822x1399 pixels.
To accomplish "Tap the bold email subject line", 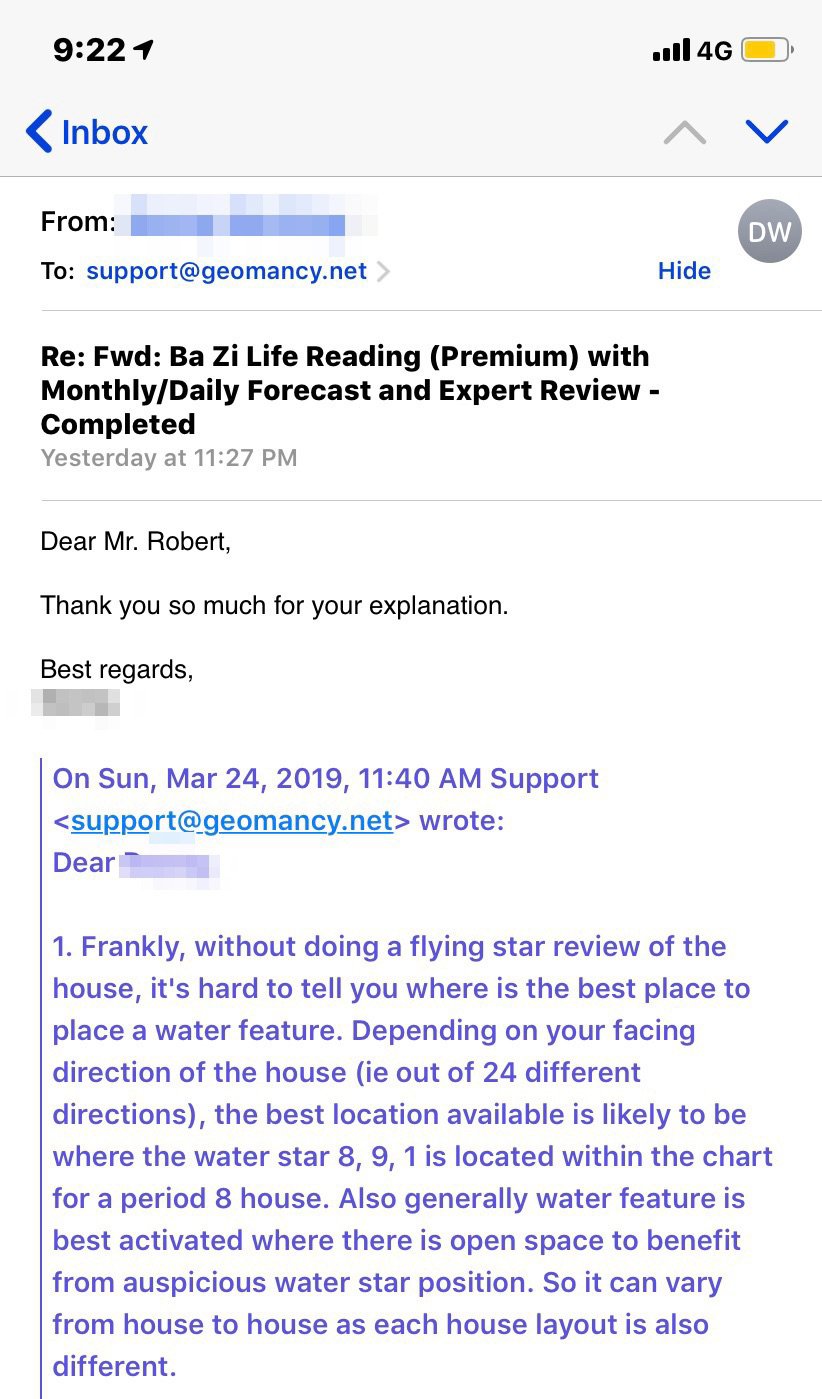I will coord(345,389).
